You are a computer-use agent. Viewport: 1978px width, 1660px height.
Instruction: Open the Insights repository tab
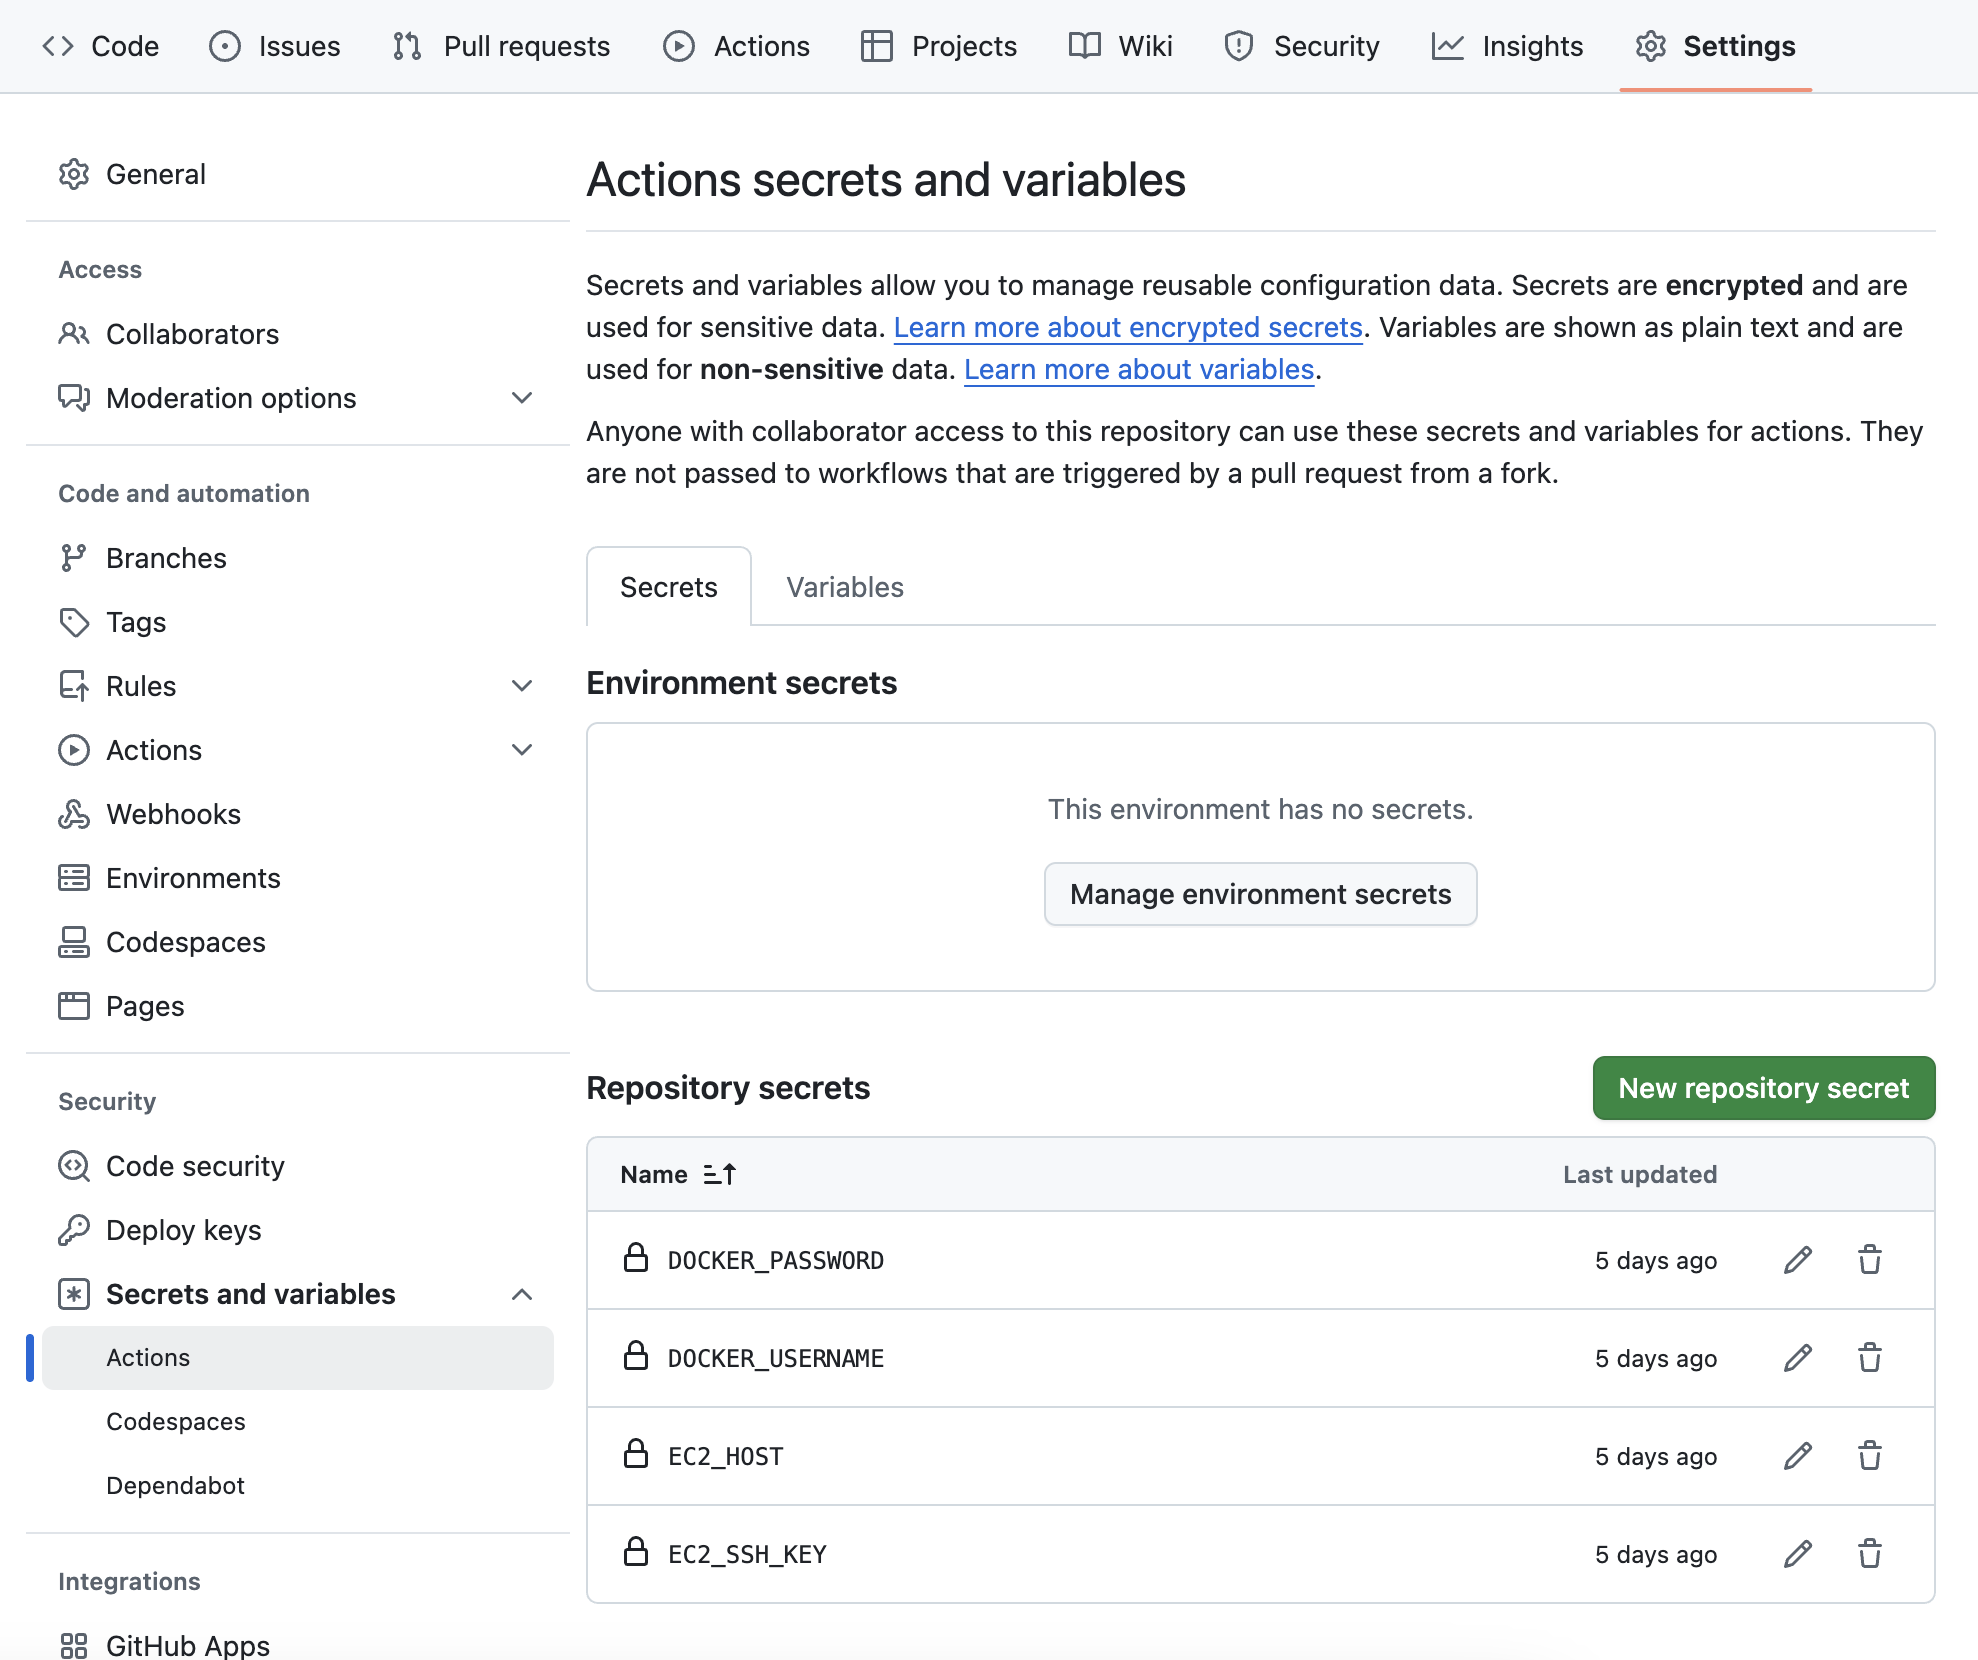pyautogui.click(x=1507, y=46)
